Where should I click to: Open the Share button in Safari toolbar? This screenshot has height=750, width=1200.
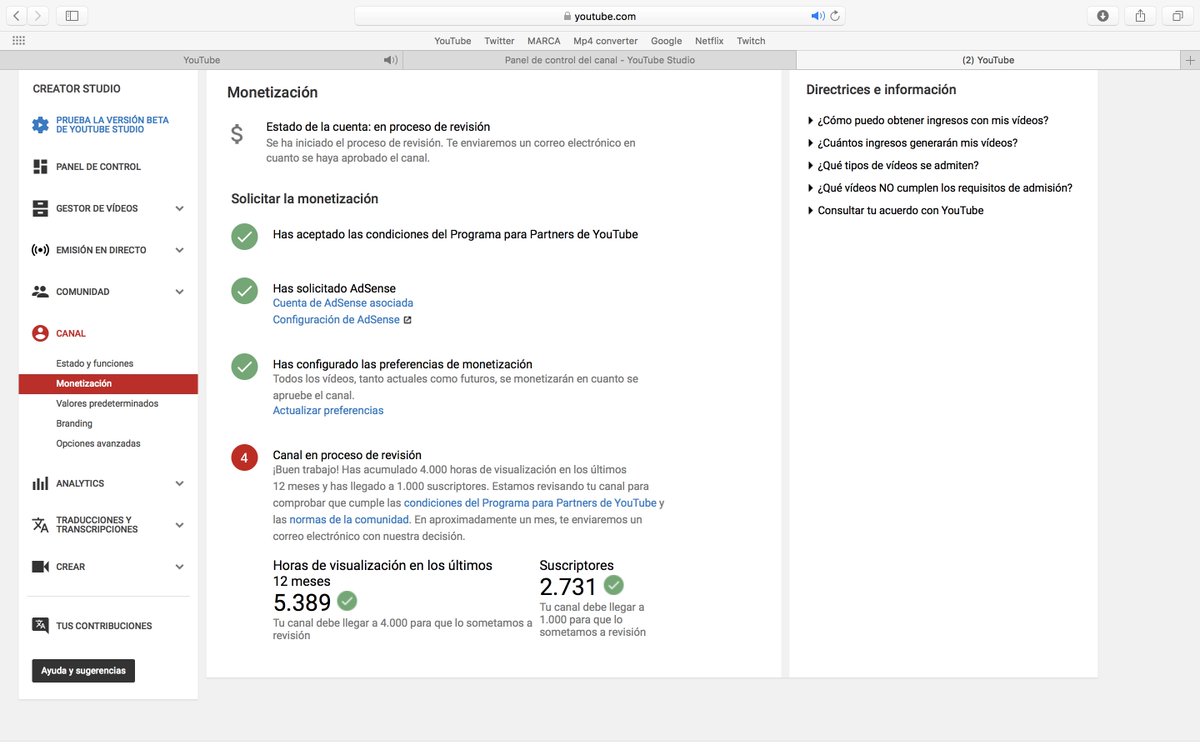(x=1140, y=16)
